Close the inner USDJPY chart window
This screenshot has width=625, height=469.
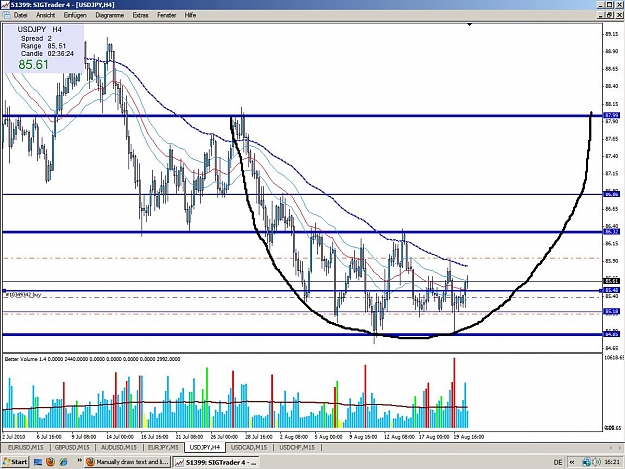619,15
